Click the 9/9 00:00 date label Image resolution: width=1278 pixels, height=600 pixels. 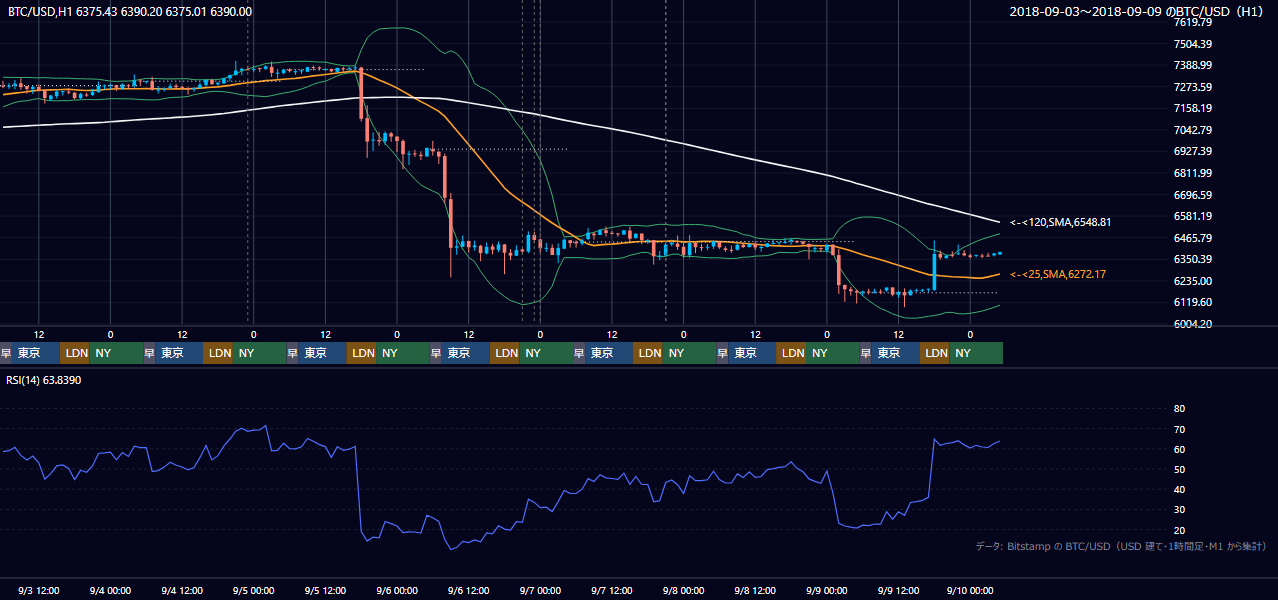pyautogui.click(x=827, y=590)
